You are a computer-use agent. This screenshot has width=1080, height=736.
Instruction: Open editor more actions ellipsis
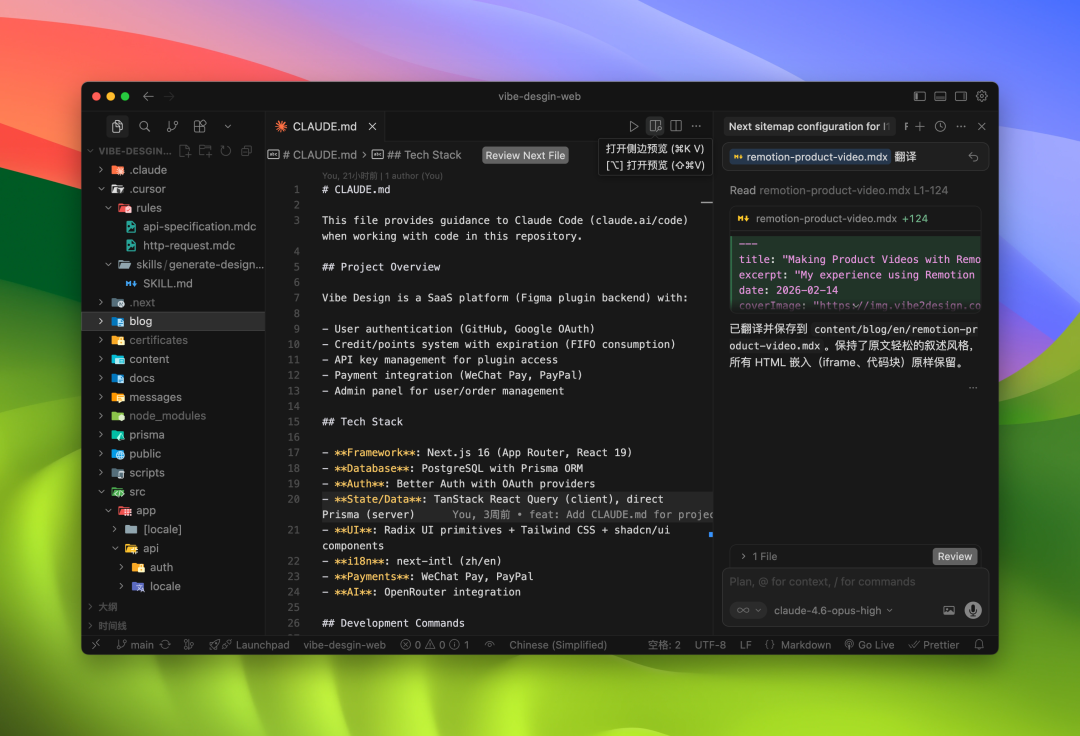point(697,126)
